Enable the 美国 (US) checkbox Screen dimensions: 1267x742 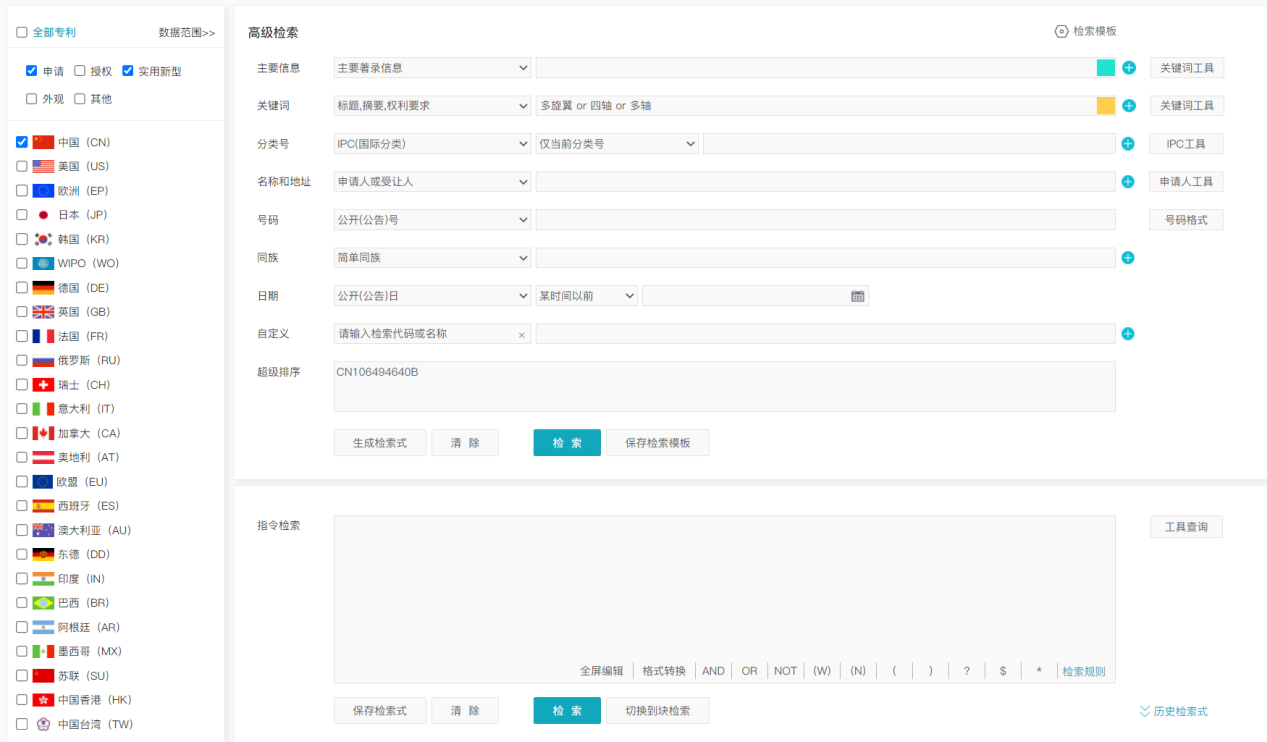(22, 166)
